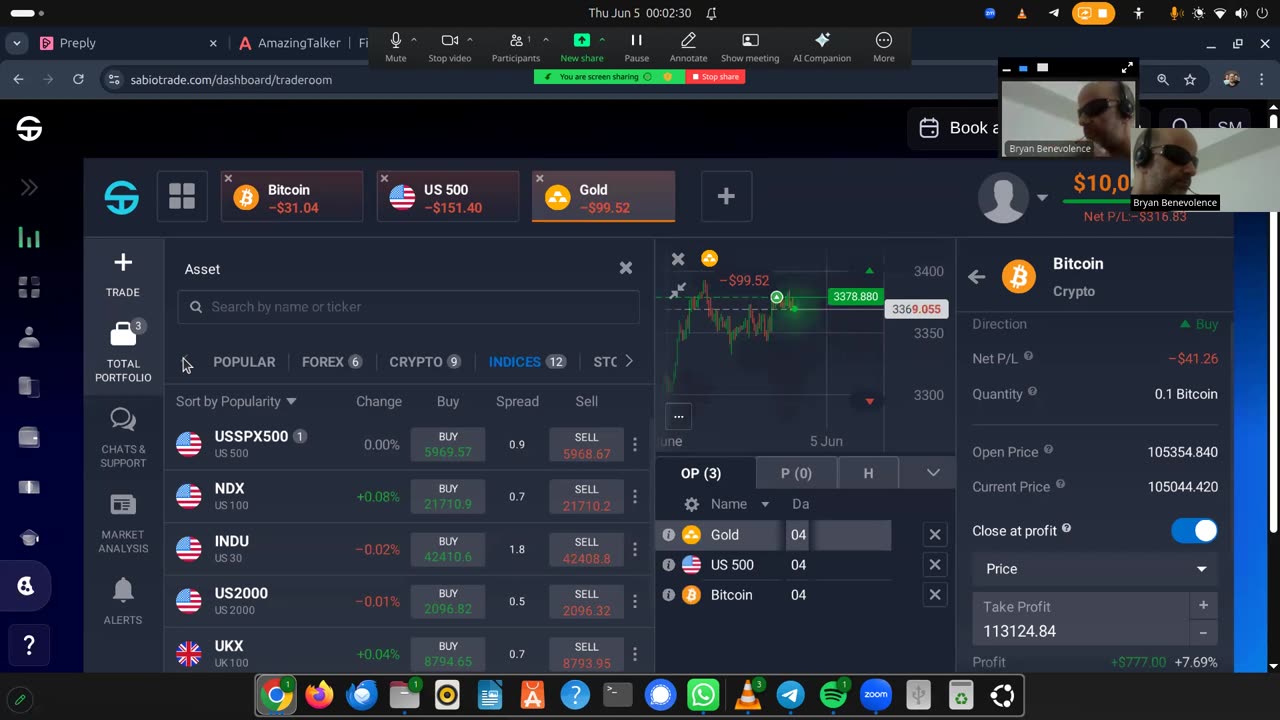Show info for the Gold position
1280x720 pixels.
(669, 535)
